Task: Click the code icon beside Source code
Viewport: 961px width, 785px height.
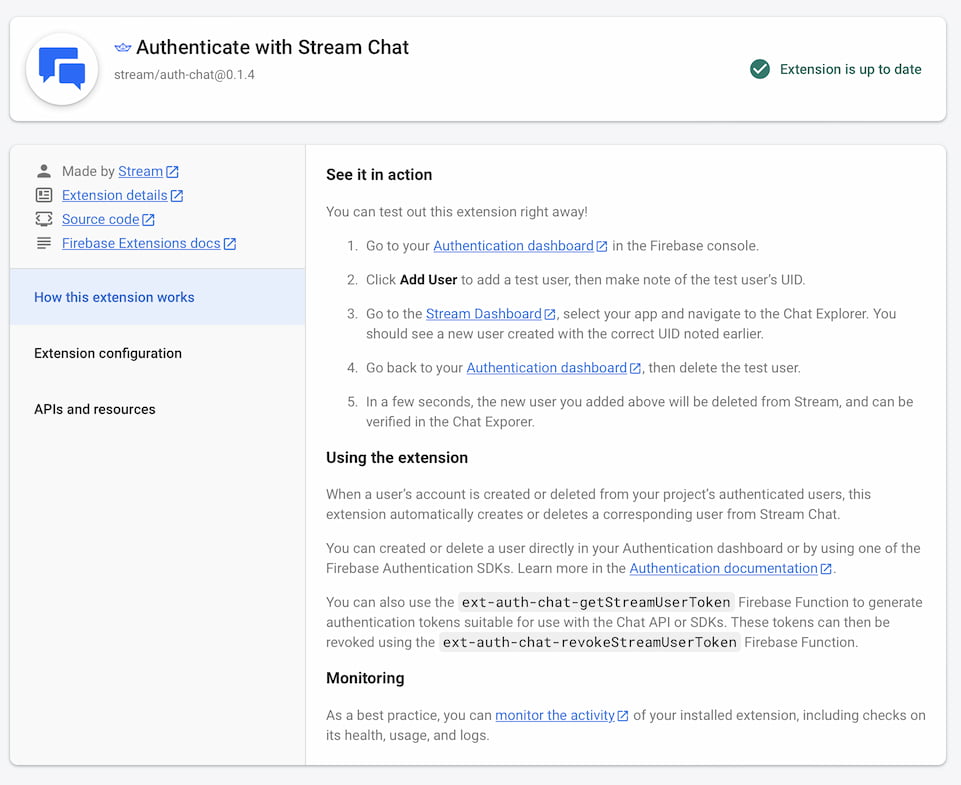Action: coord(44,219)
